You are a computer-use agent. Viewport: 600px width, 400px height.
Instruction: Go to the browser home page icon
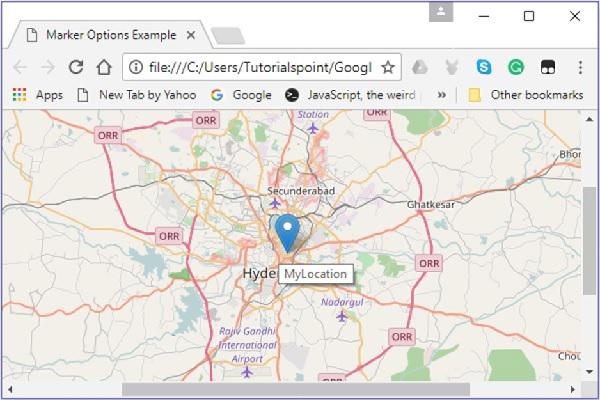coord(104,67)
